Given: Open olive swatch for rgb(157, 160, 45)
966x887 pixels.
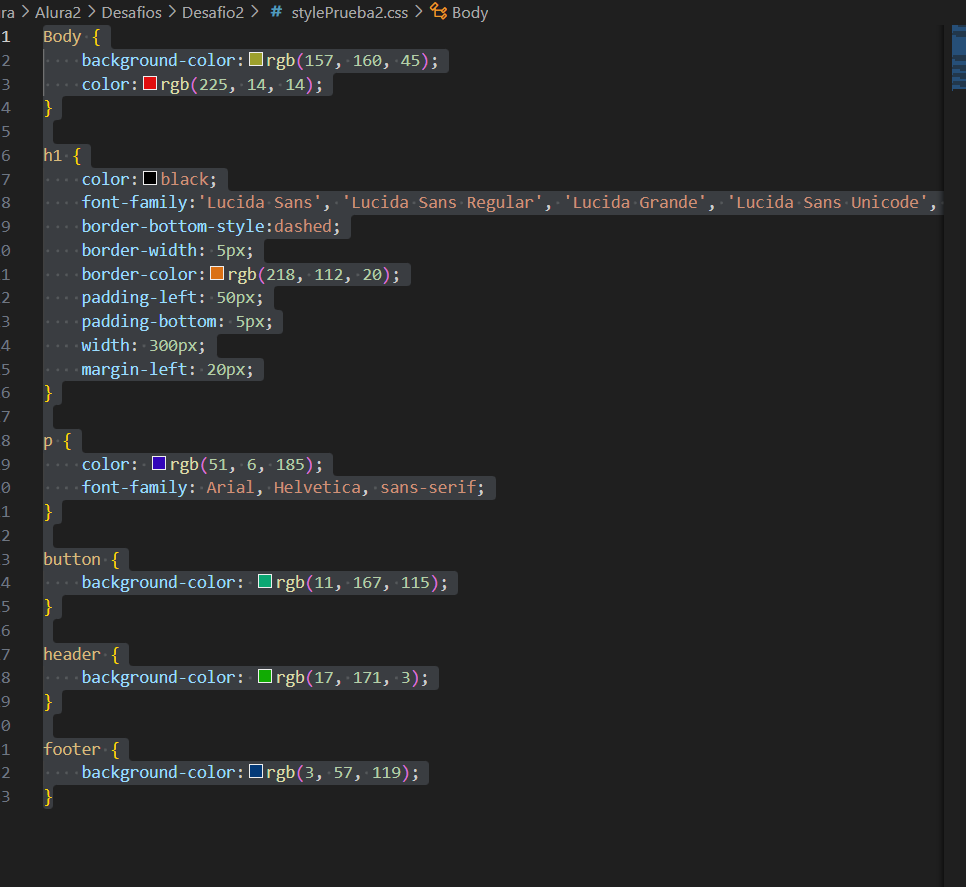Looking at the screenshot, I should point(256,59).
